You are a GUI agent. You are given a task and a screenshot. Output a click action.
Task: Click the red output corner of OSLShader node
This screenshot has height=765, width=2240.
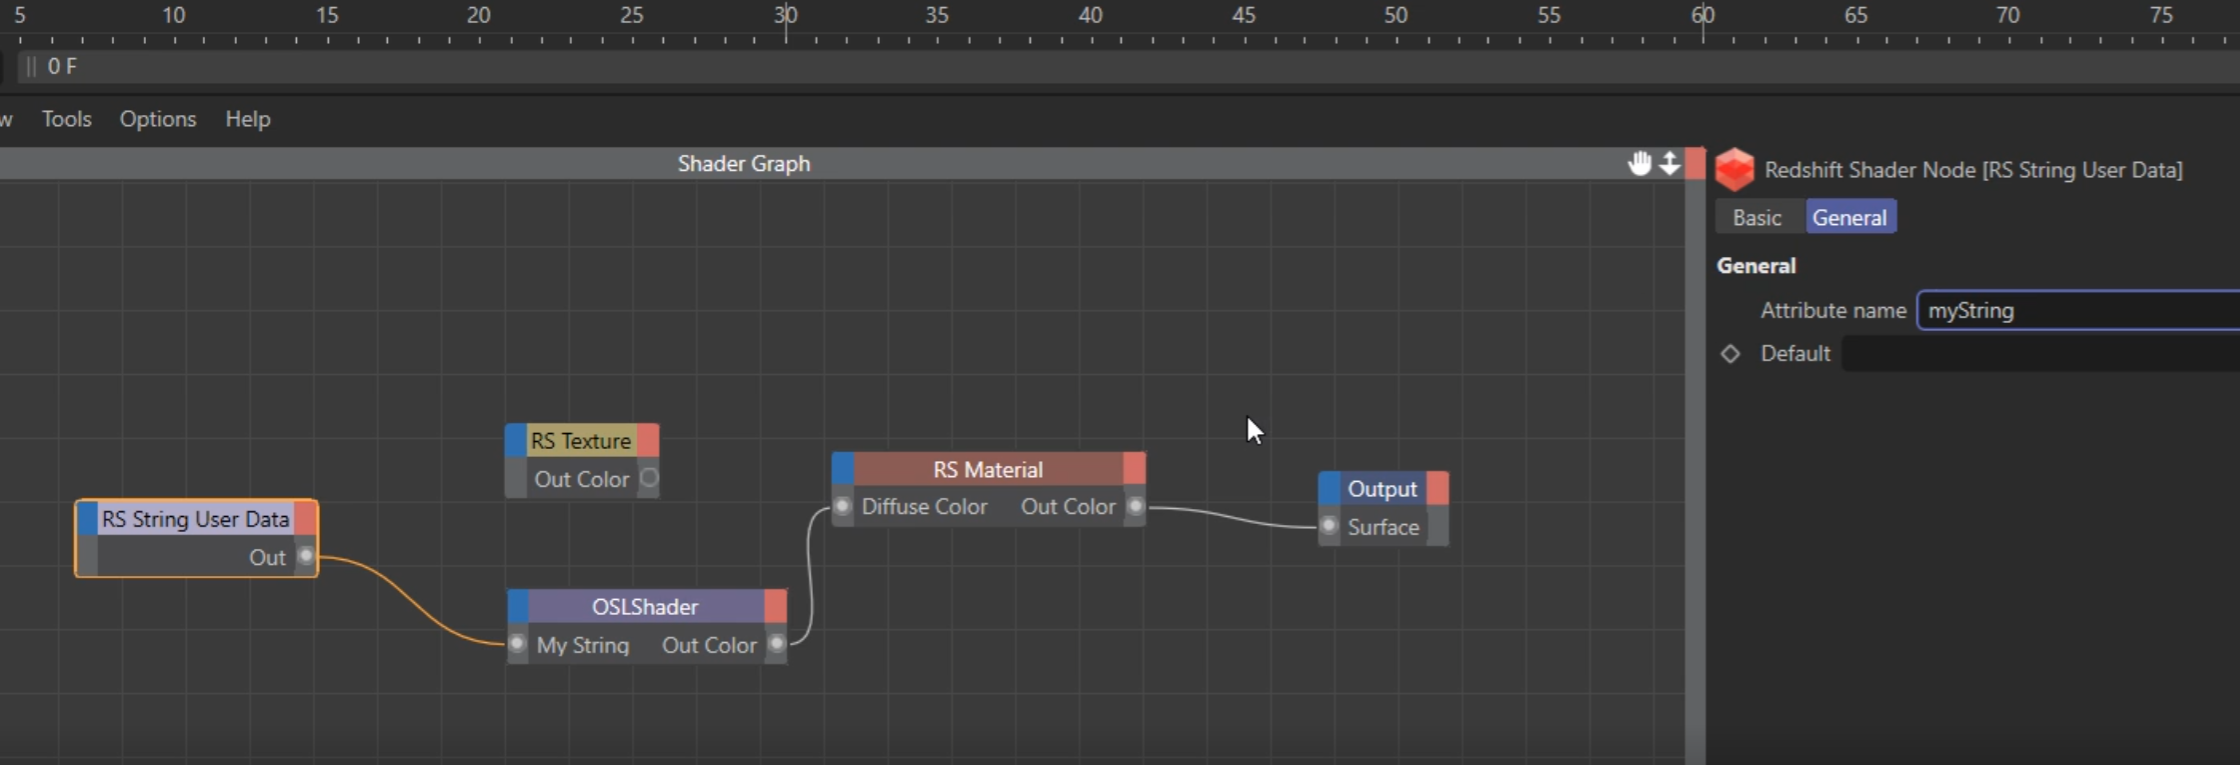[775, 606]
